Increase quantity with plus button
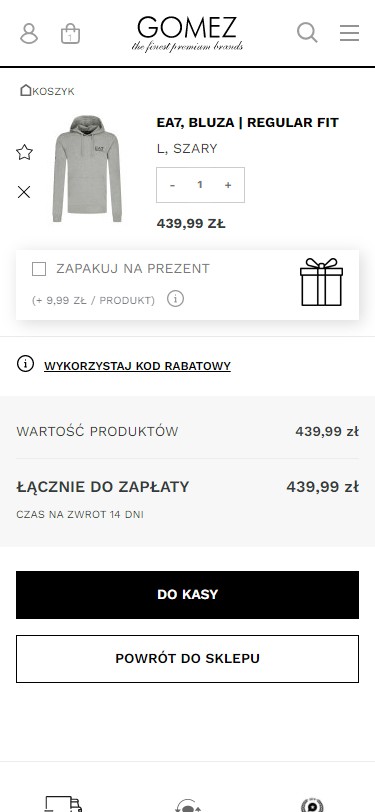This screenshot has height=812, width=375. coord(228,185)
